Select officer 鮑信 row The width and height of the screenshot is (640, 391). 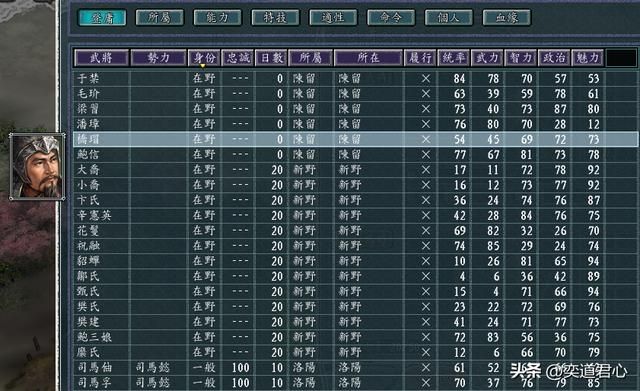pyautogui.click(x=355, y=155)
